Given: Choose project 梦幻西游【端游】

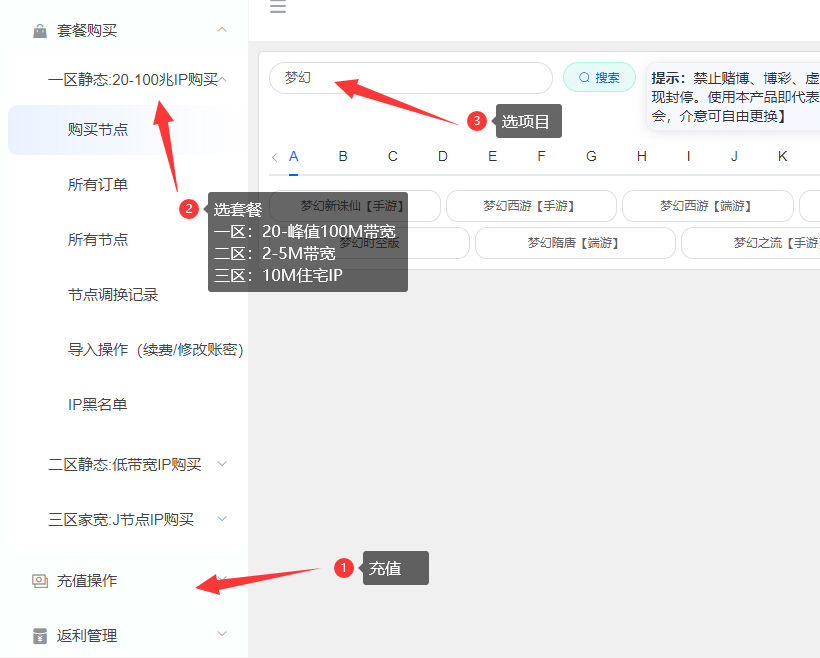Looking at the screenshot, I should pos(708,206).
